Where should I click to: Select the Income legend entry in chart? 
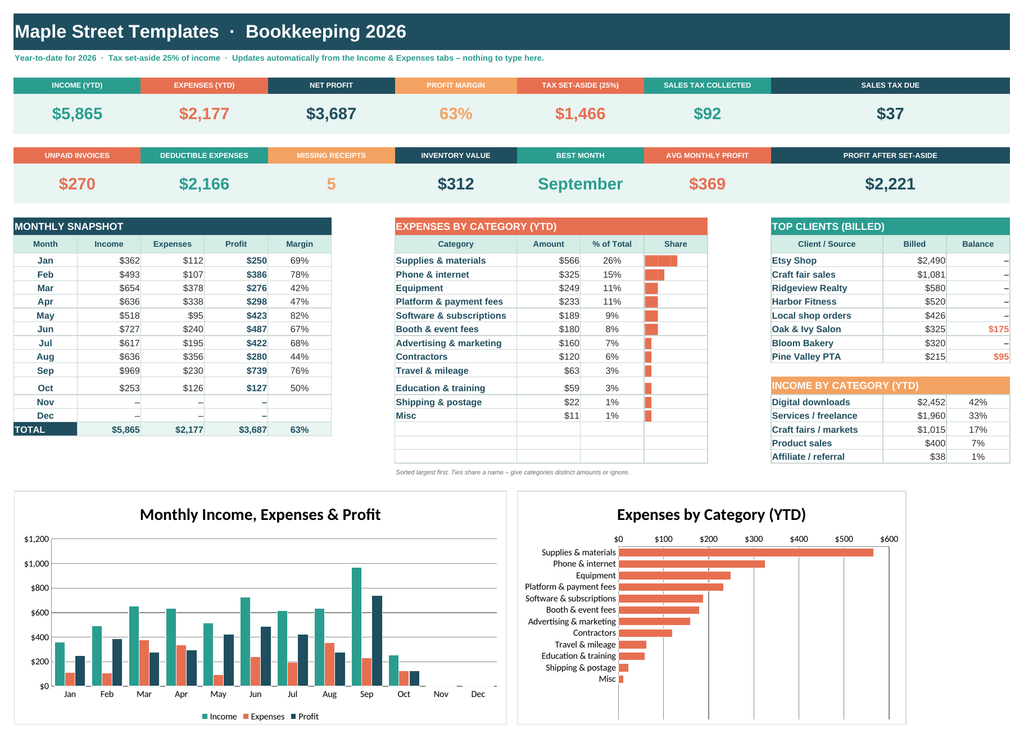(x=219, y=716)
